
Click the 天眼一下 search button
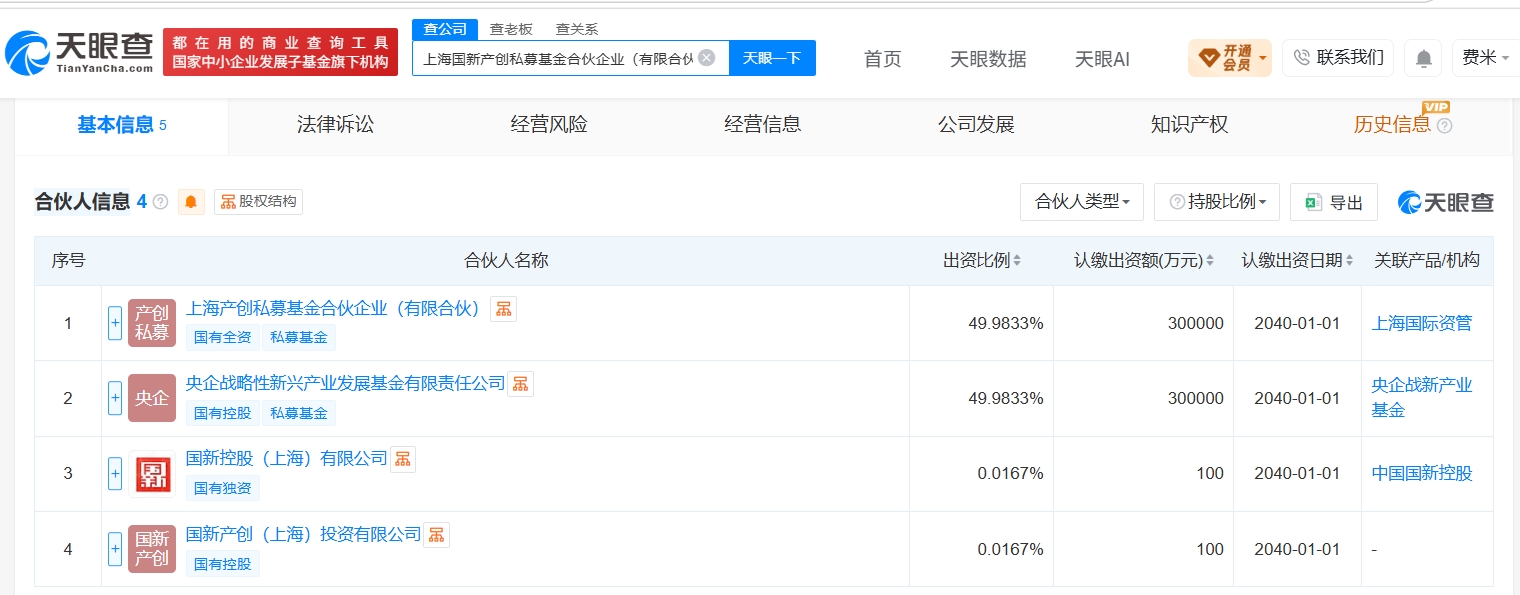[x=772, y=58]
